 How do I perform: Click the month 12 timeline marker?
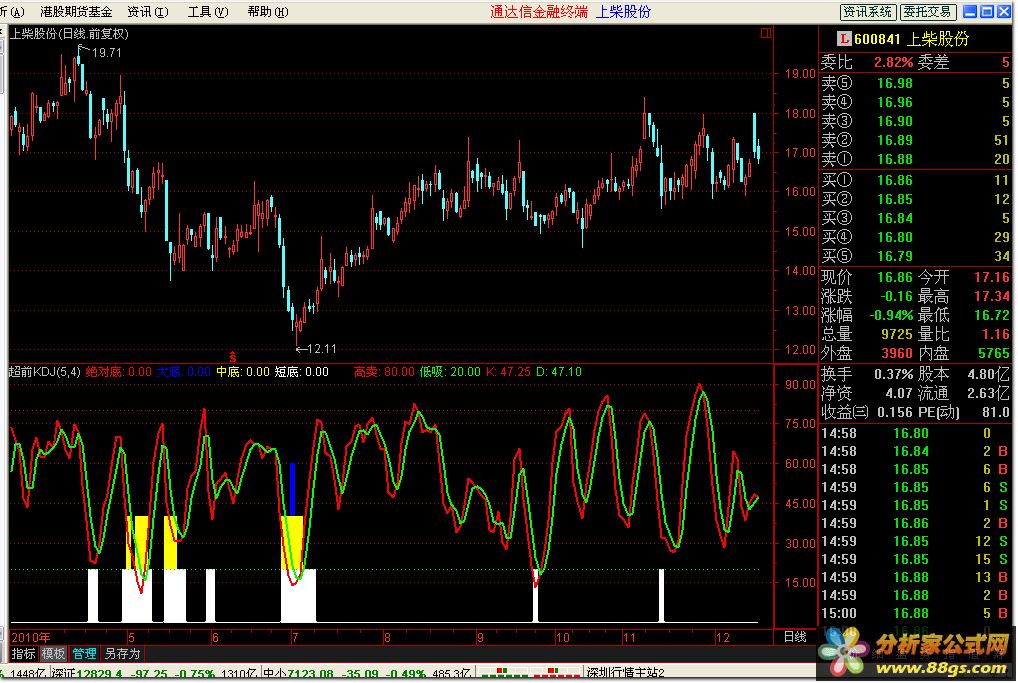click(723, 638)
